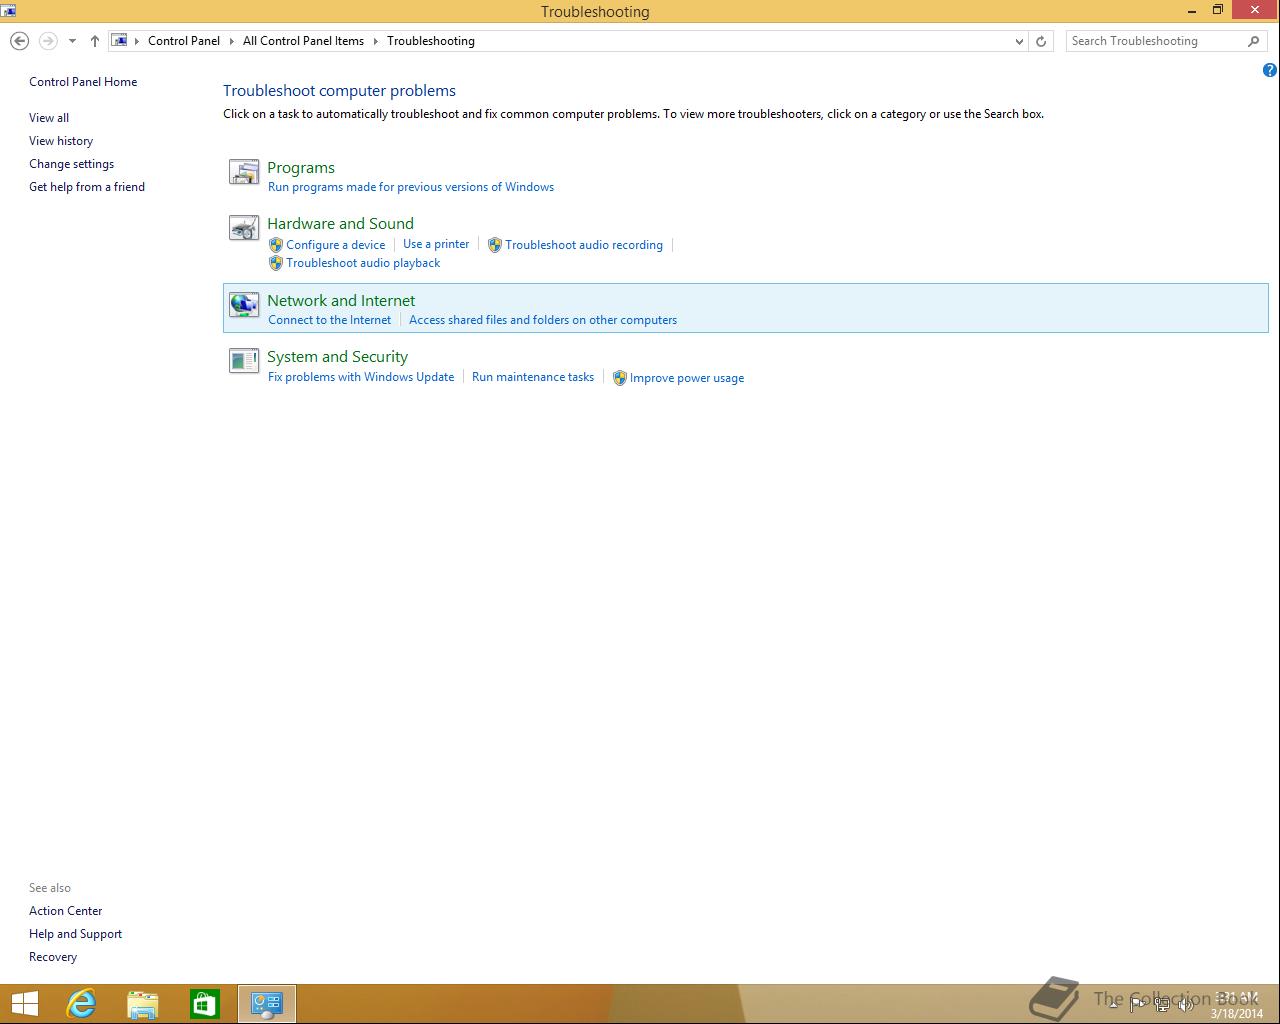
Task: Expand the arrow after Control Panel breadcrumb
Action: [231, 41]
